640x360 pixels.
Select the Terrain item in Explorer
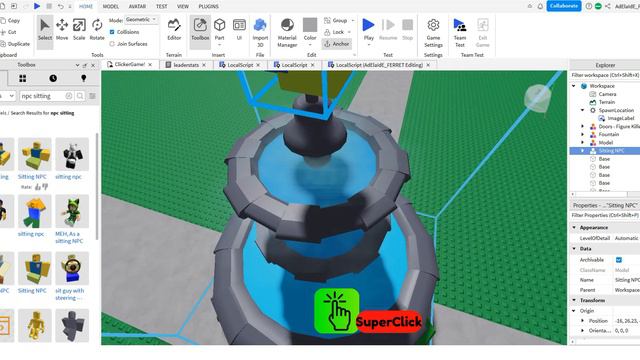coord(607,102)
